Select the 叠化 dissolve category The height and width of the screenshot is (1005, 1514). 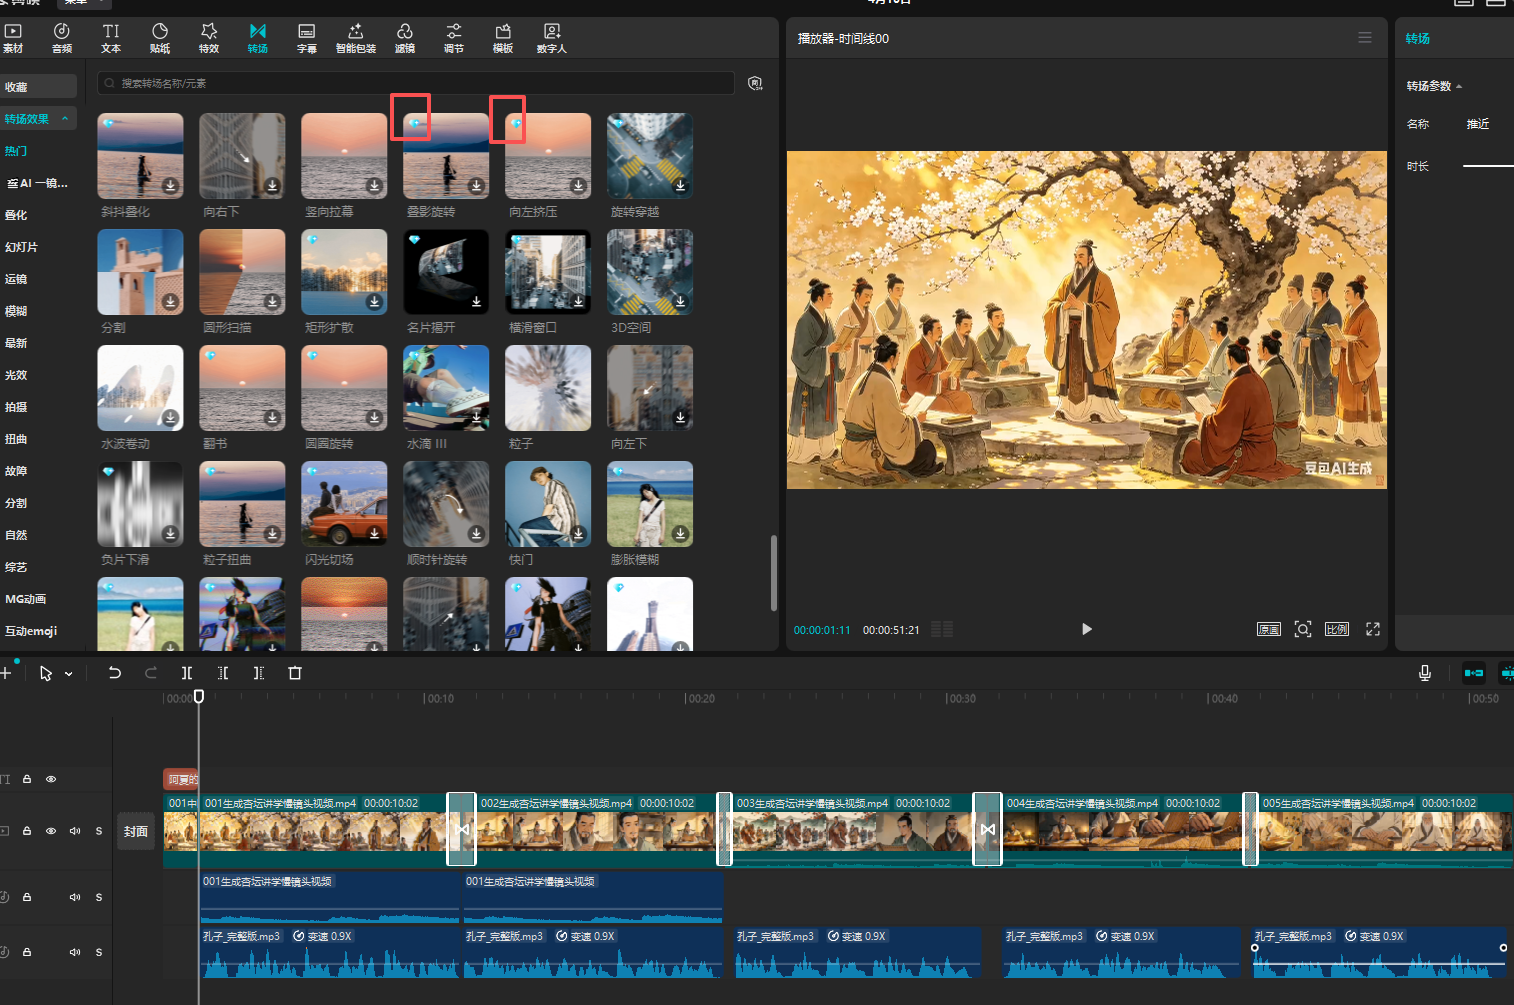point(16,215)
